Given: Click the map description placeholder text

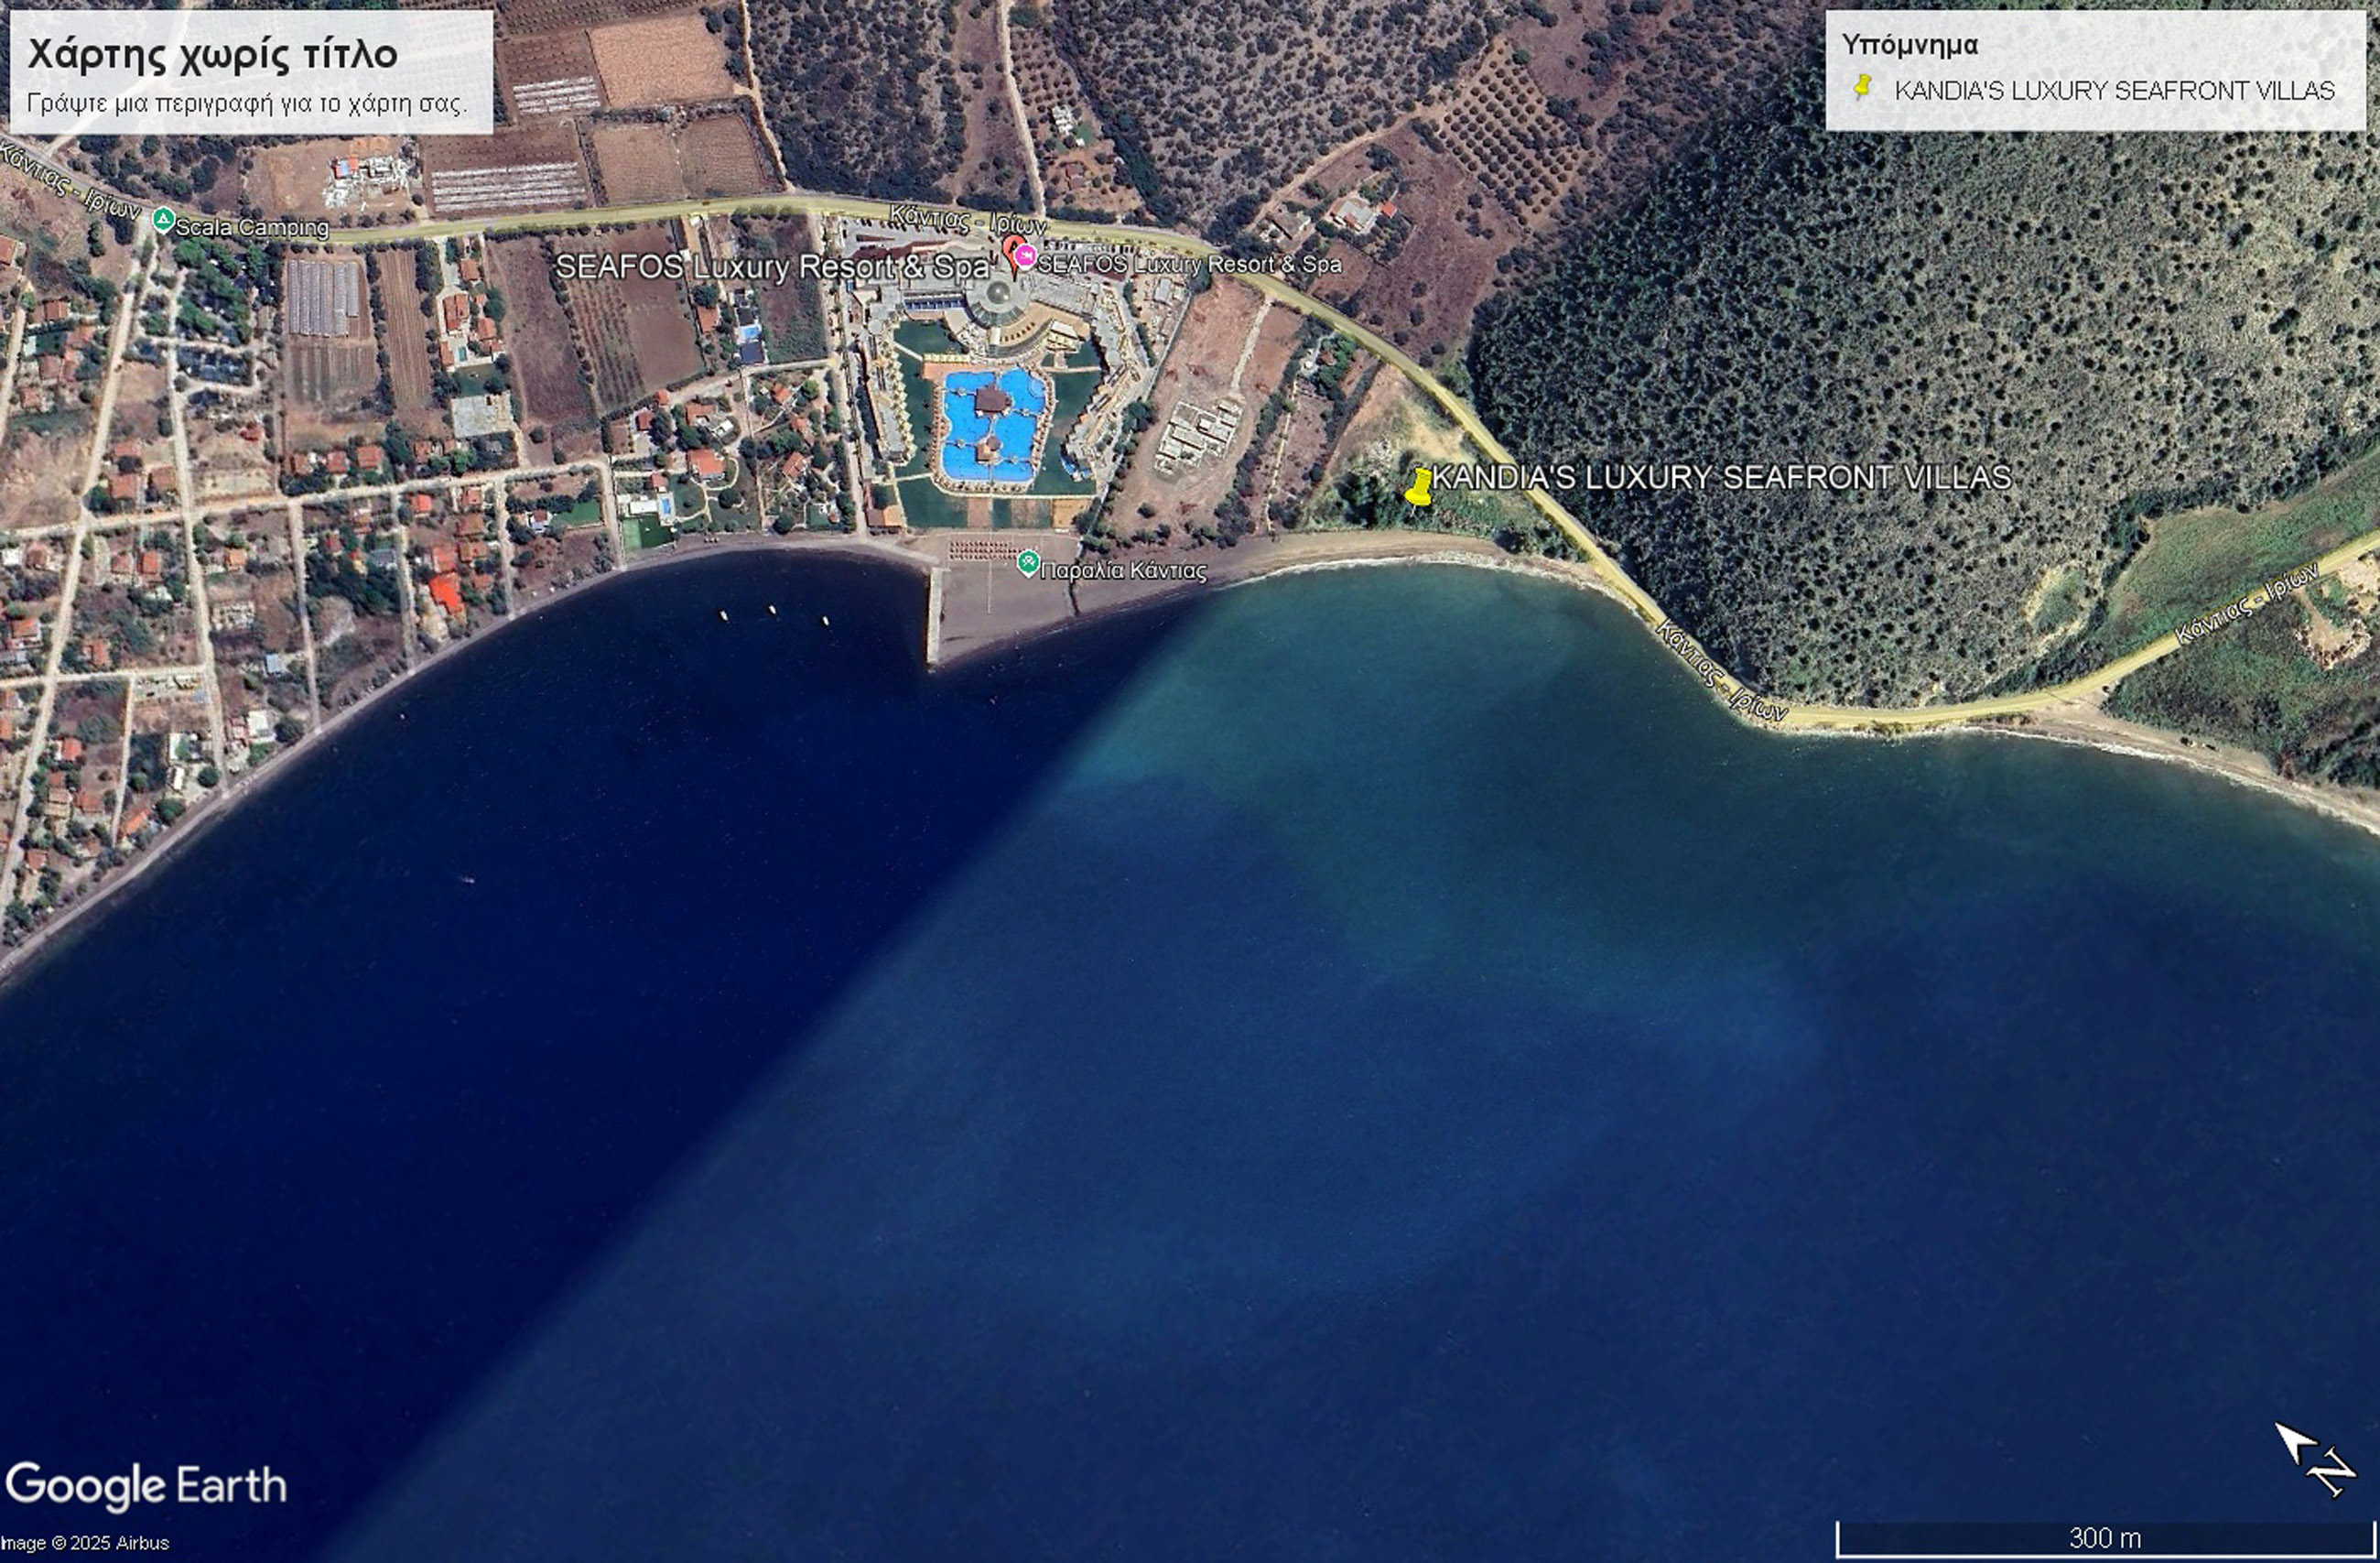Looking at the screenshot, I should coord(246,103).
